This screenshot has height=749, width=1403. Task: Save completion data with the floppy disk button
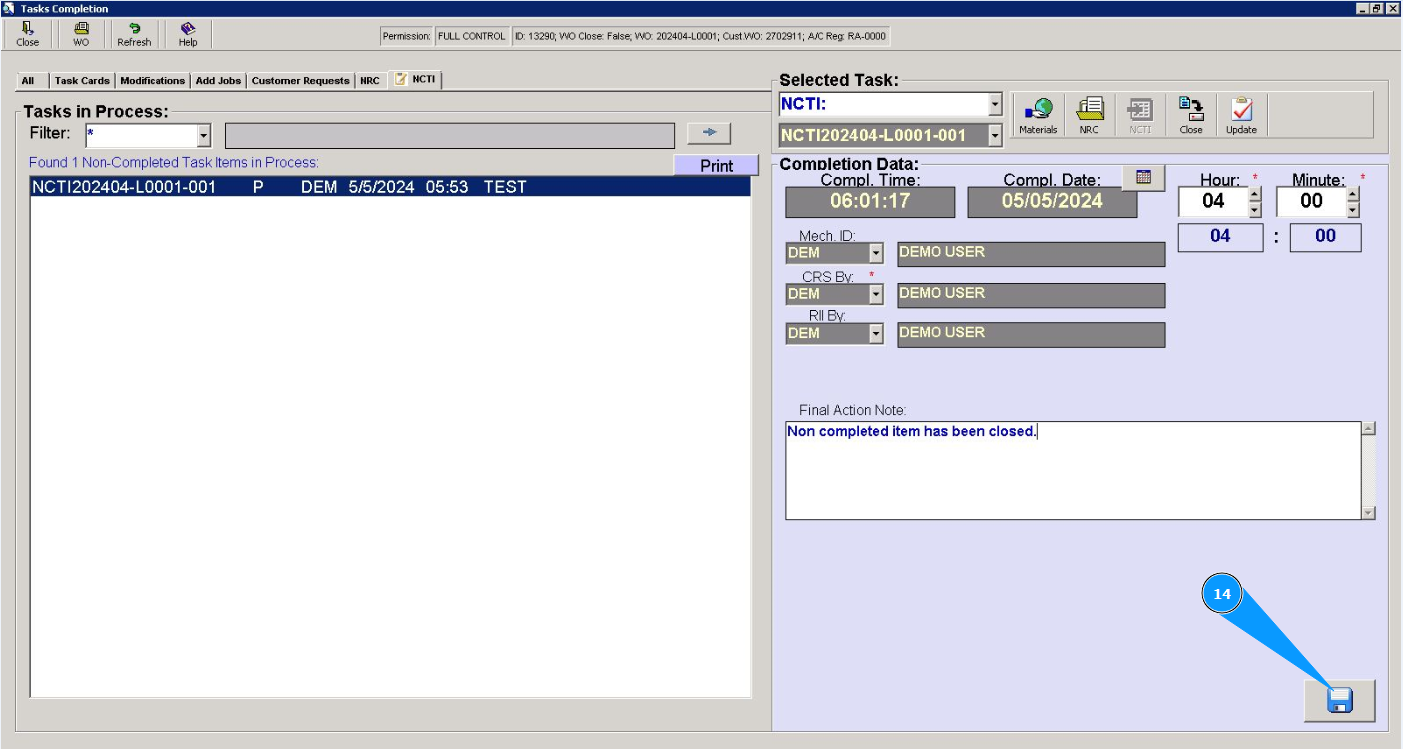click(x=1340, y=701)
